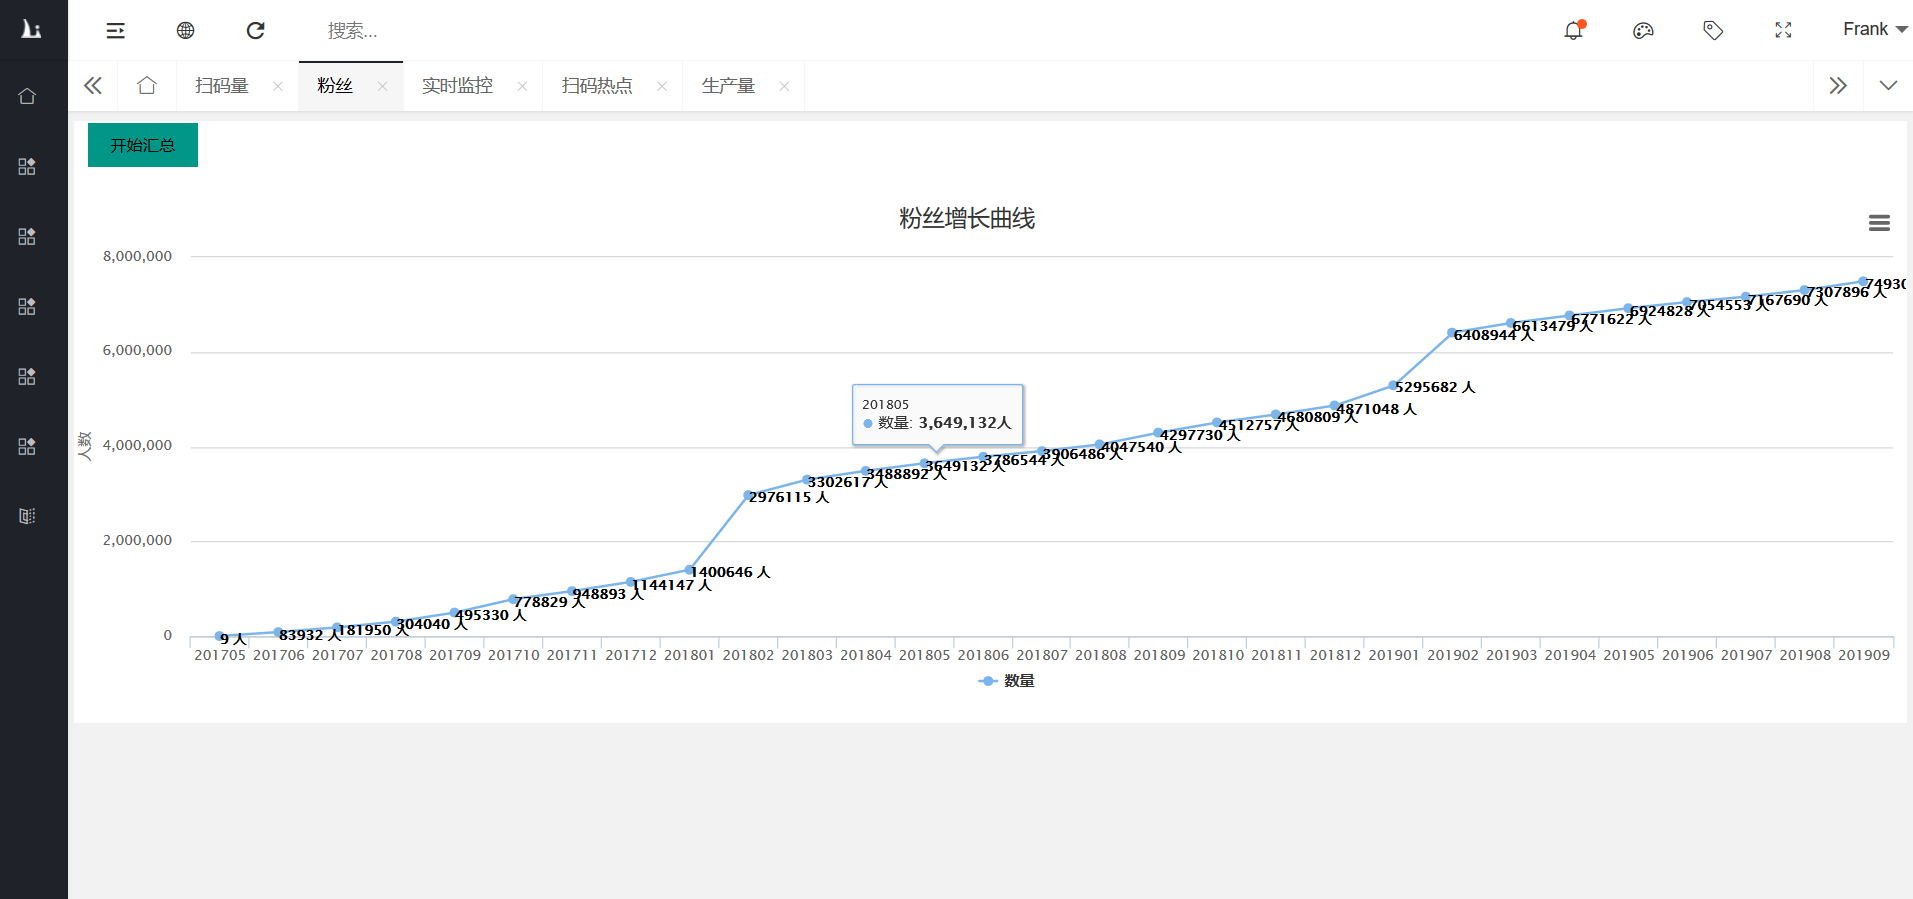Click the globe website icon

[x=185, y=31]
